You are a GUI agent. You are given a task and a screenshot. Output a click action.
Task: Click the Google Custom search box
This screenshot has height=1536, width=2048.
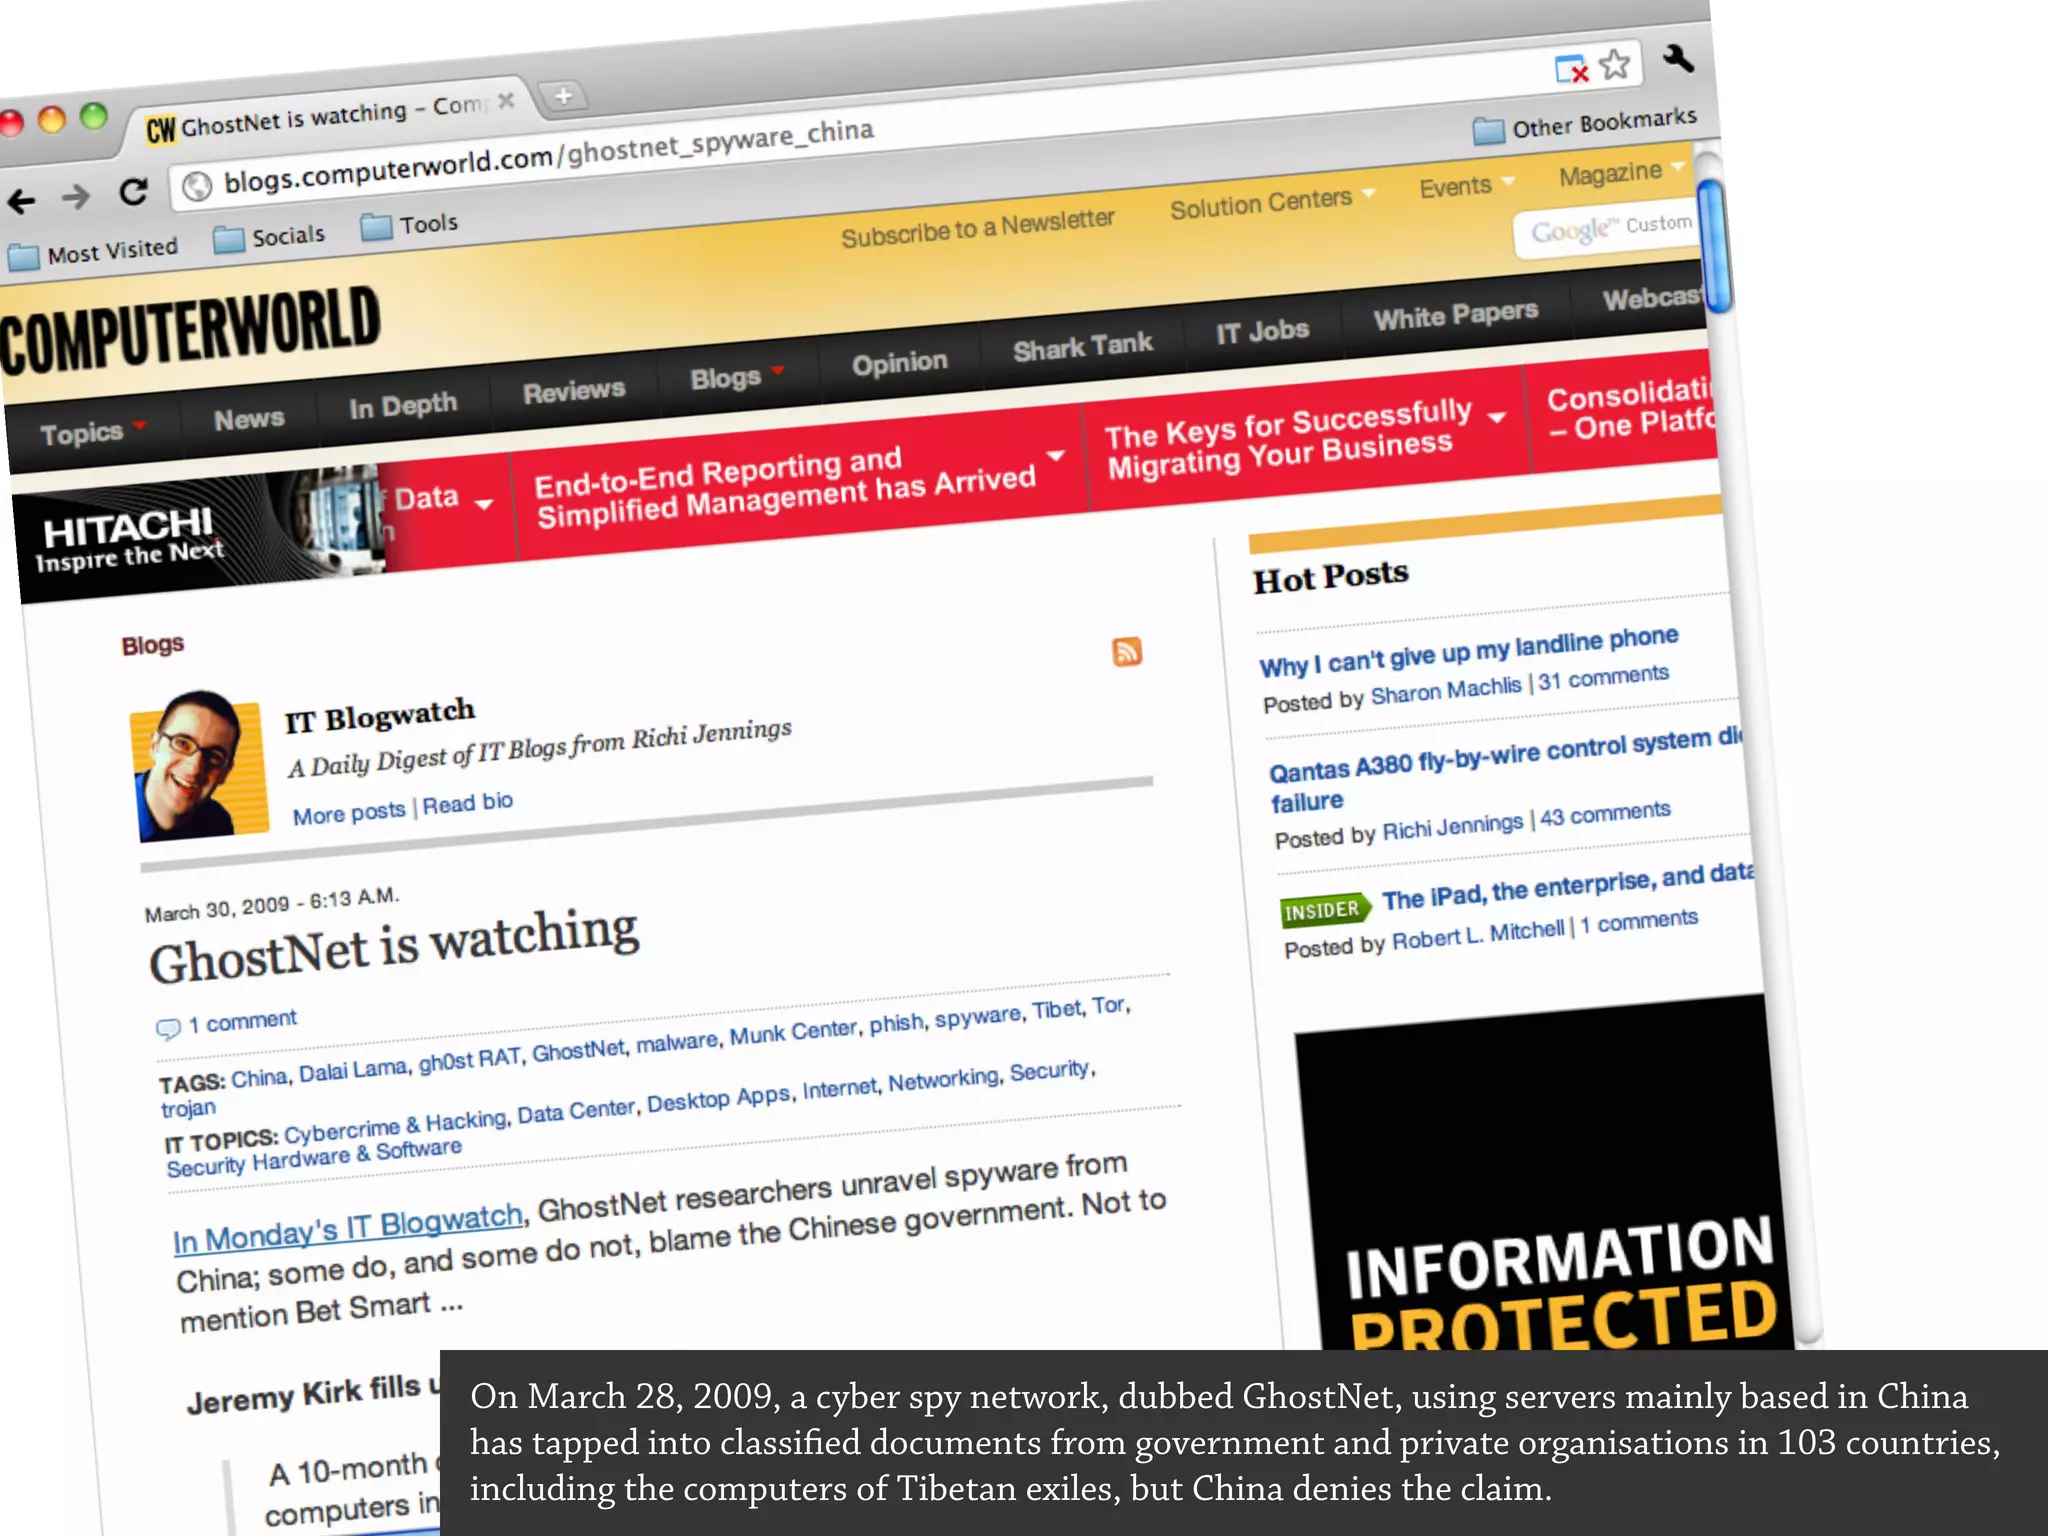(x=1606, y=230)
